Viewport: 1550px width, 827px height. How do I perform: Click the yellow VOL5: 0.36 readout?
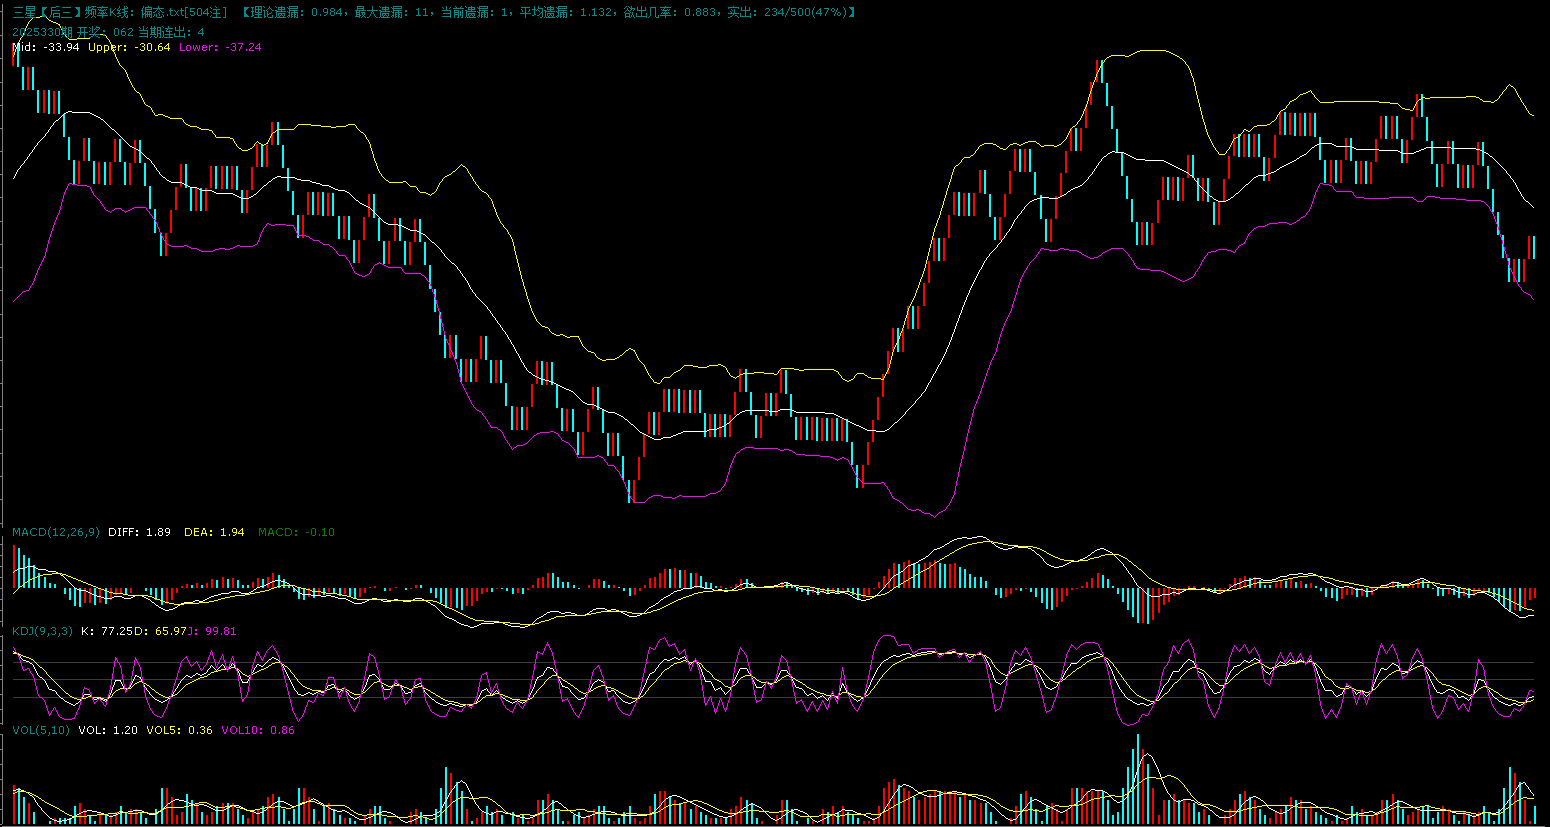[x=179, y=730]
